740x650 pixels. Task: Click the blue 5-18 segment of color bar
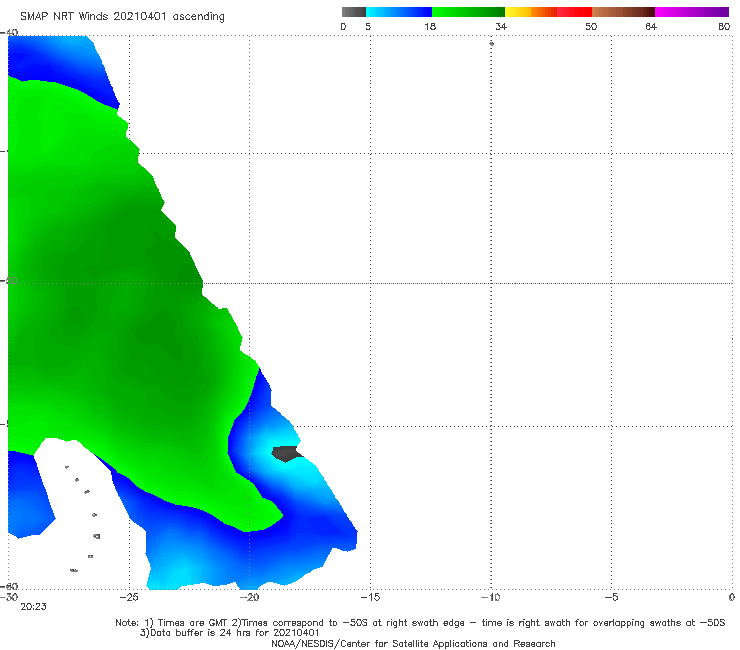(x=399, y=12)
